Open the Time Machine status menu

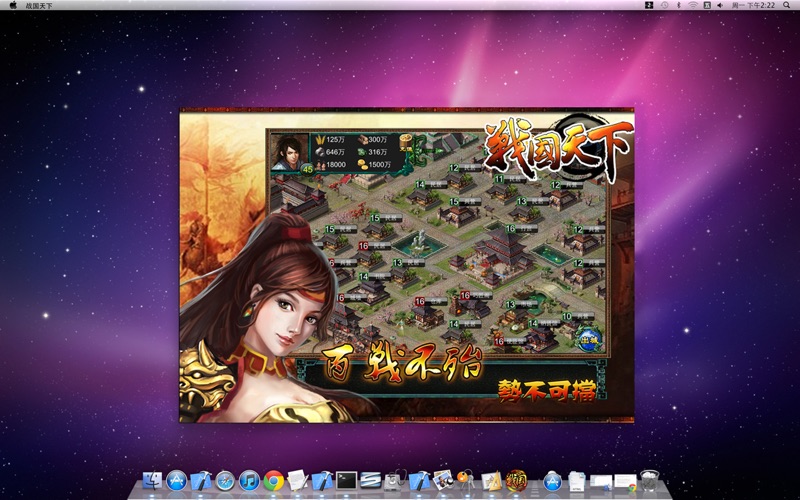pos(664,5)
